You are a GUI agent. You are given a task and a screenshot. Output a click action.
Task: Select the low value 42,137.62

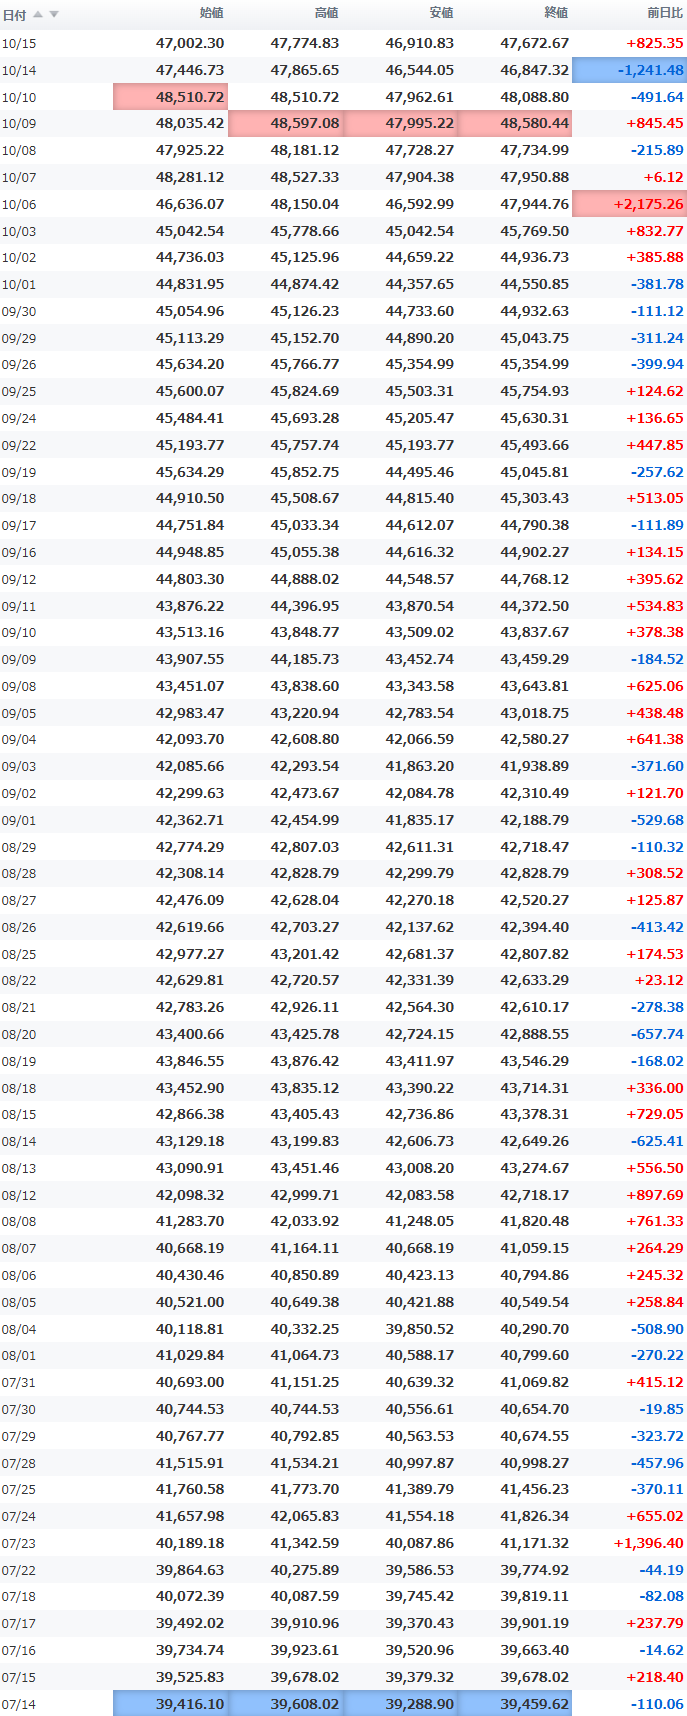(x=420, y=927)
